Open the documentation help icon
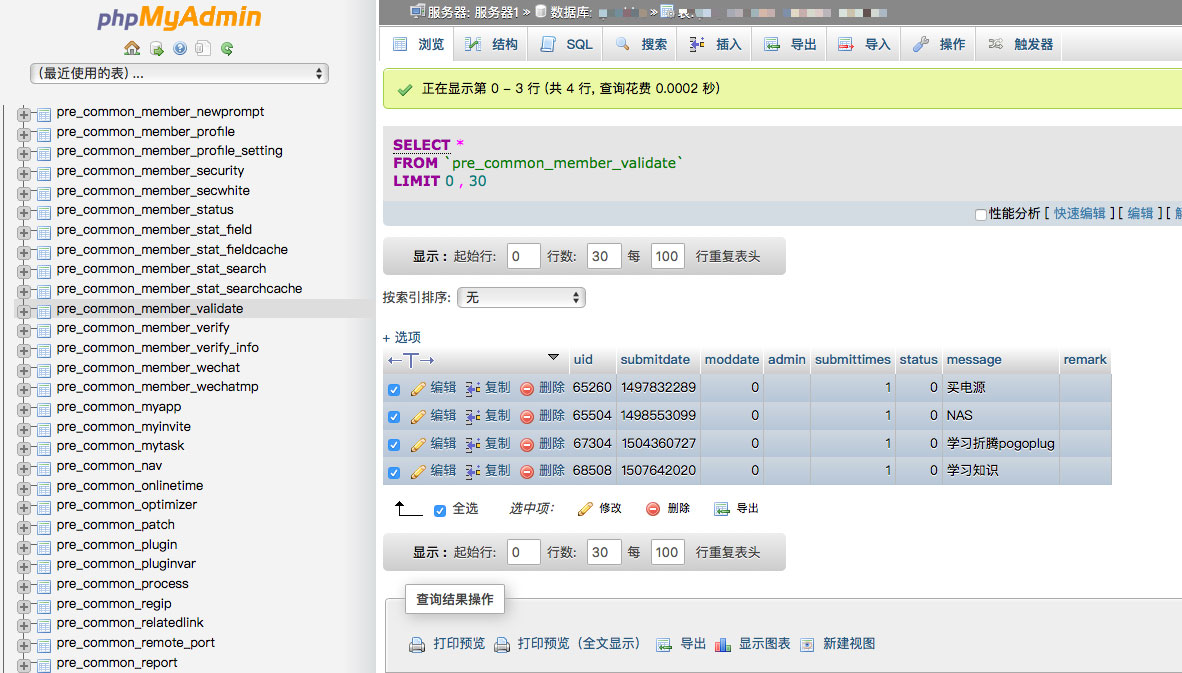Viewport: 1182px width, 673px height. [179, 49]
